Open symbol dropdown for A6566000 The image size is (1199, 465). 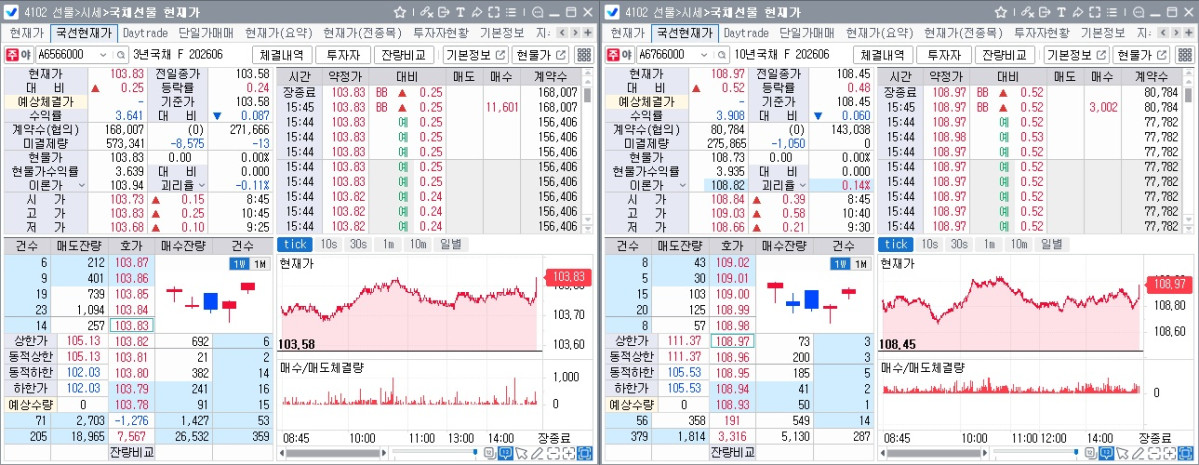103,55
